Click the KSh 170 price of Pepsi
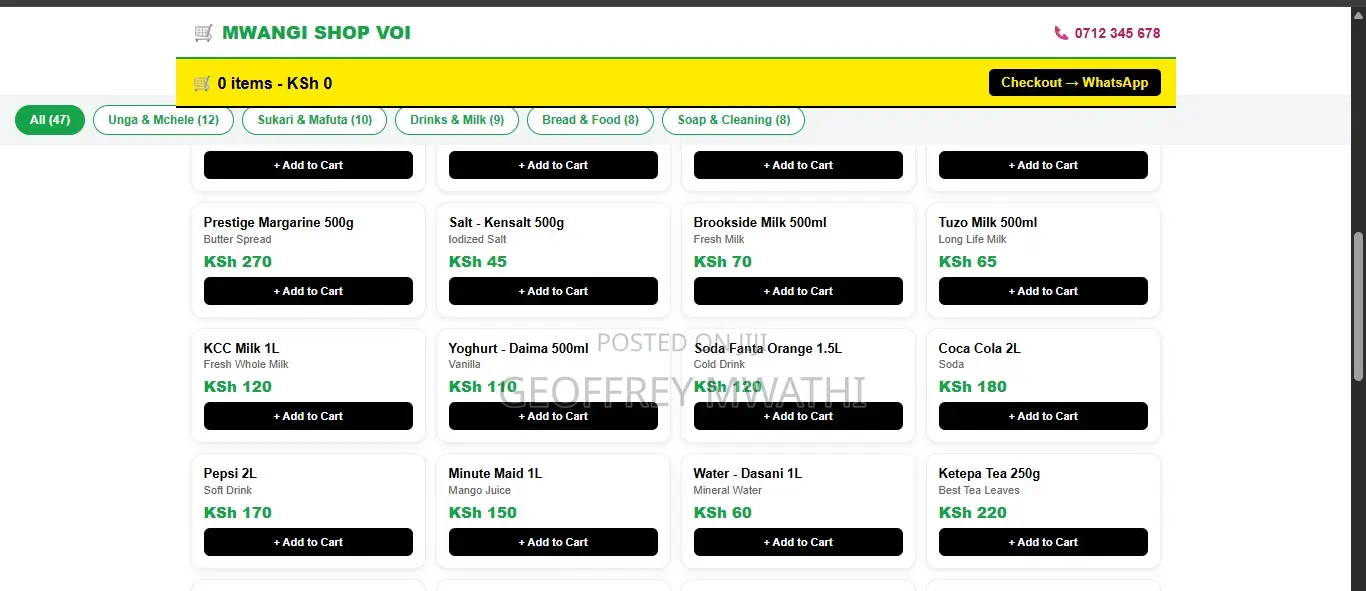 (238, 513)
